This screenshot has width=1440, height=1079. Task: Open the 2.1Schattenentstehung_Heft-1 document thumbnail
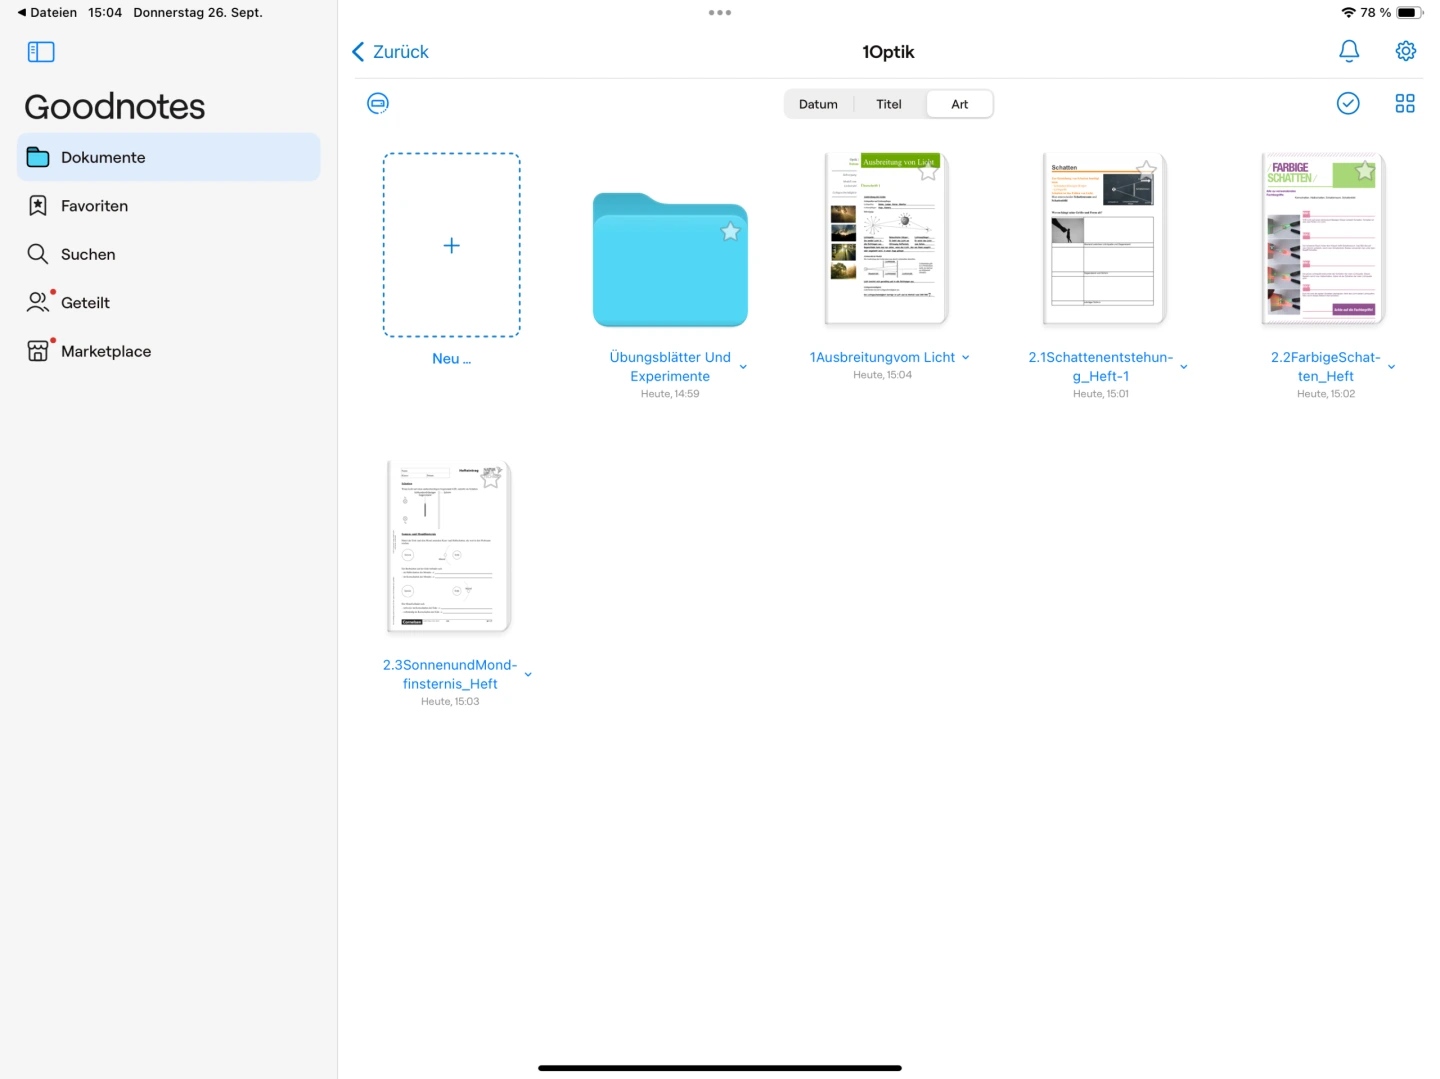click(x=1103, y=240)
